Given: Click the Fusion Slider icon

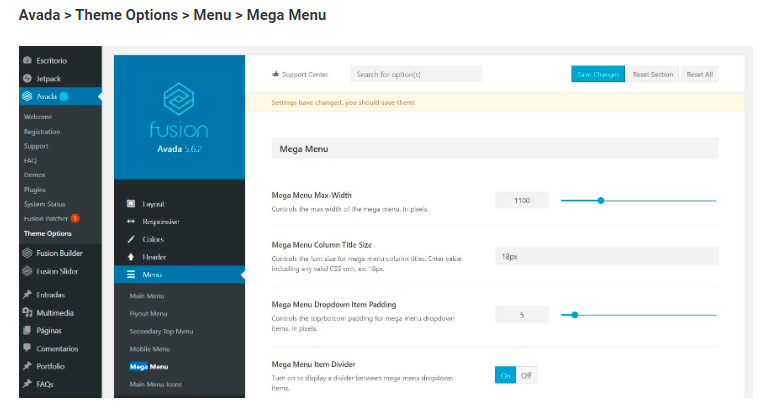Looking at the screenshot, I should (x=28, y=271).
